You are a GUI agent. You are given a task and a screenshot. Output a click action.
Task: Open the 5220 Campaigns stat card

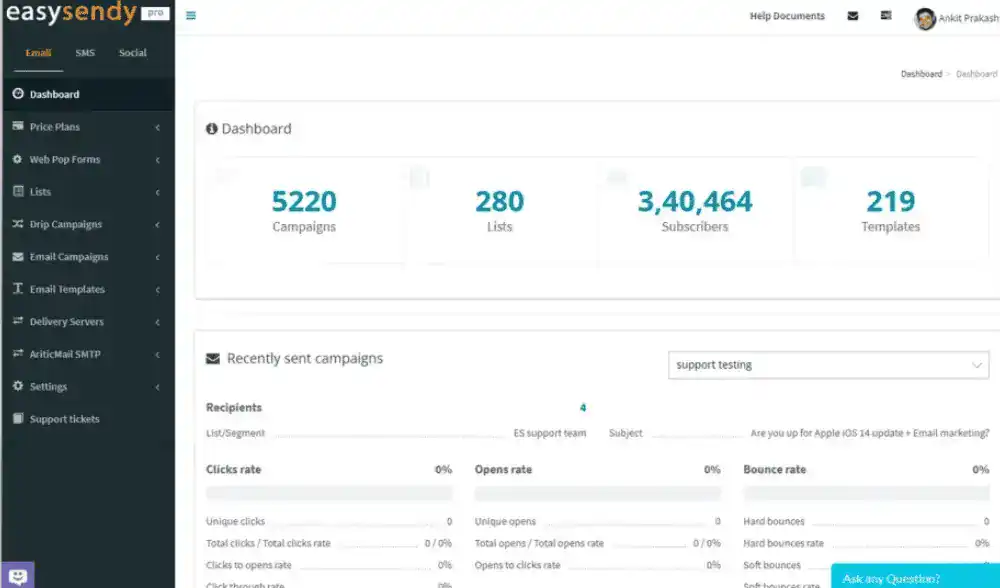click(304, 211)
